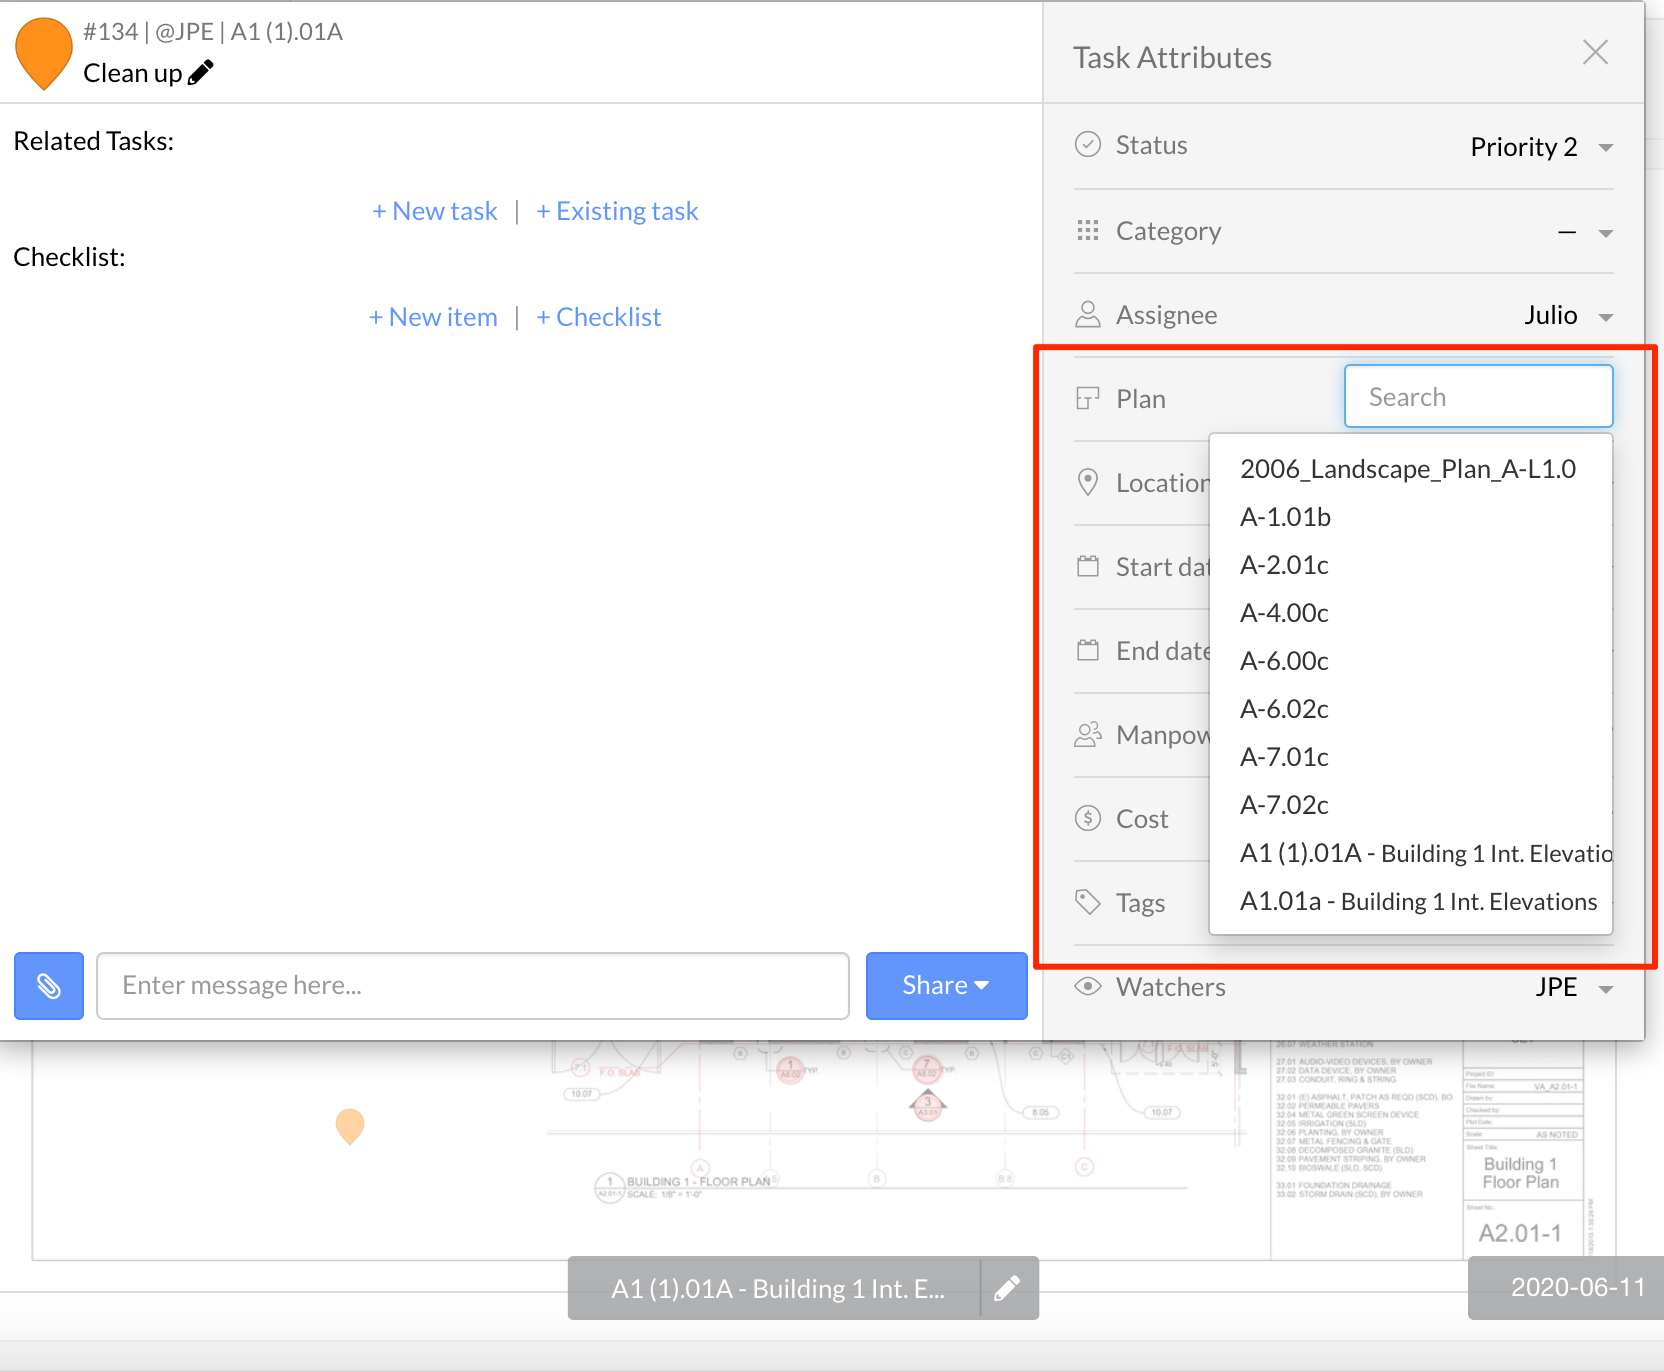
Task: Add a new related task link
Action: tap(435, 211)
